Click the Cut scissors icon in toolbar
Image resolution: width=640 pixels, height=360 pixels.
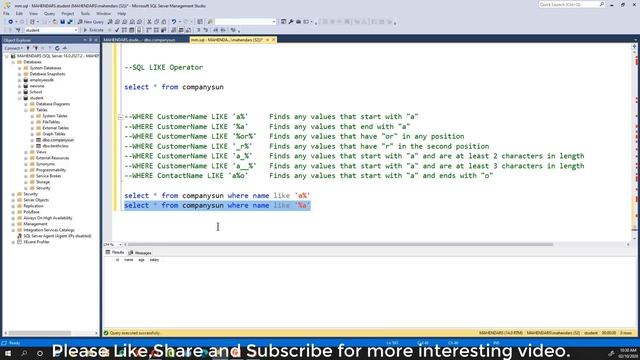[x=149, y=22]
